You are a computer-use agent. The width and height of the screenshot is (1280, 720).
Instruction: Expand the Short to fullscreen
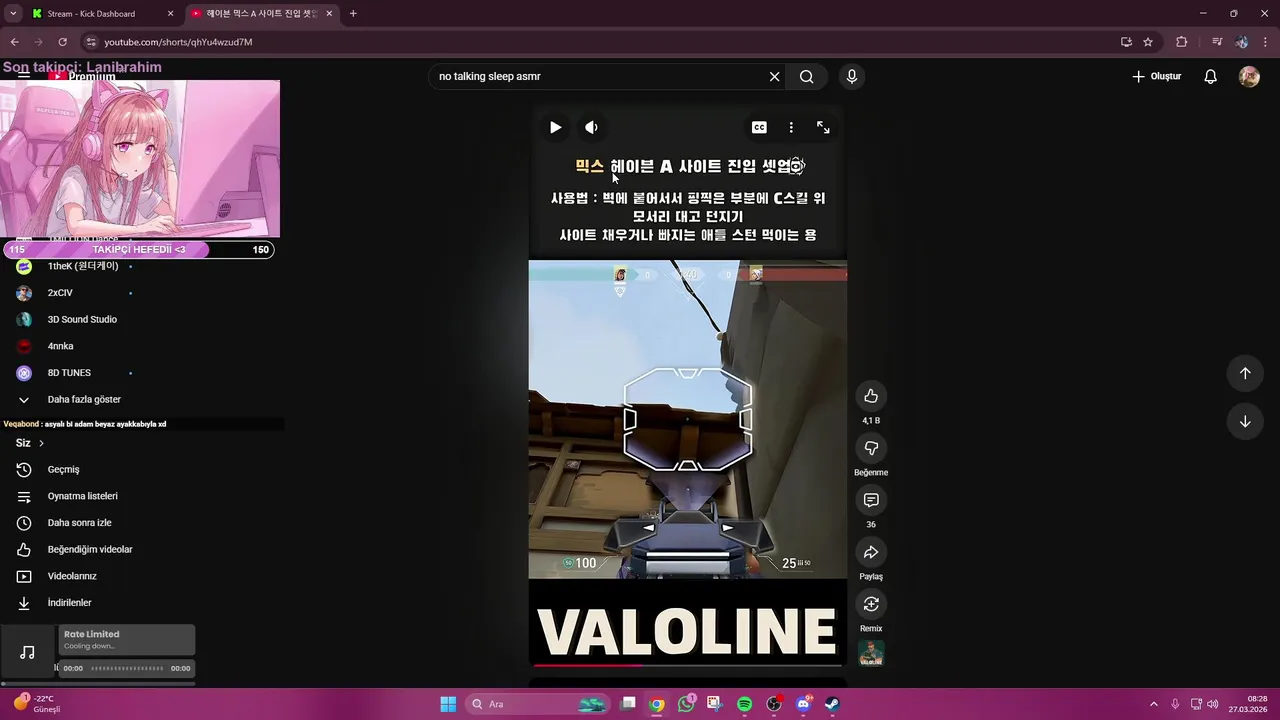click(823, 127)
